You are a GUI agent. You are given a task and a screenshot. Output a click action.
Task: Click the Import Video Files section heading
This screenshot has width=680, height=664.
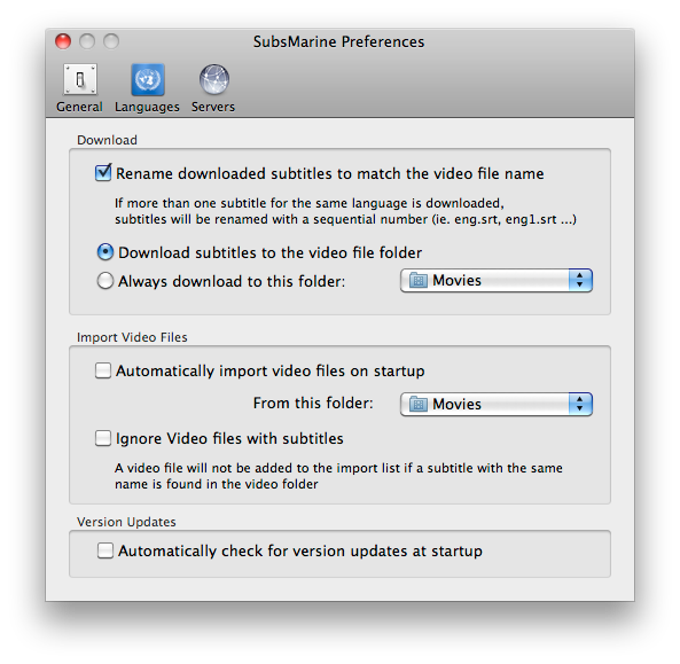tap(132, 337)
